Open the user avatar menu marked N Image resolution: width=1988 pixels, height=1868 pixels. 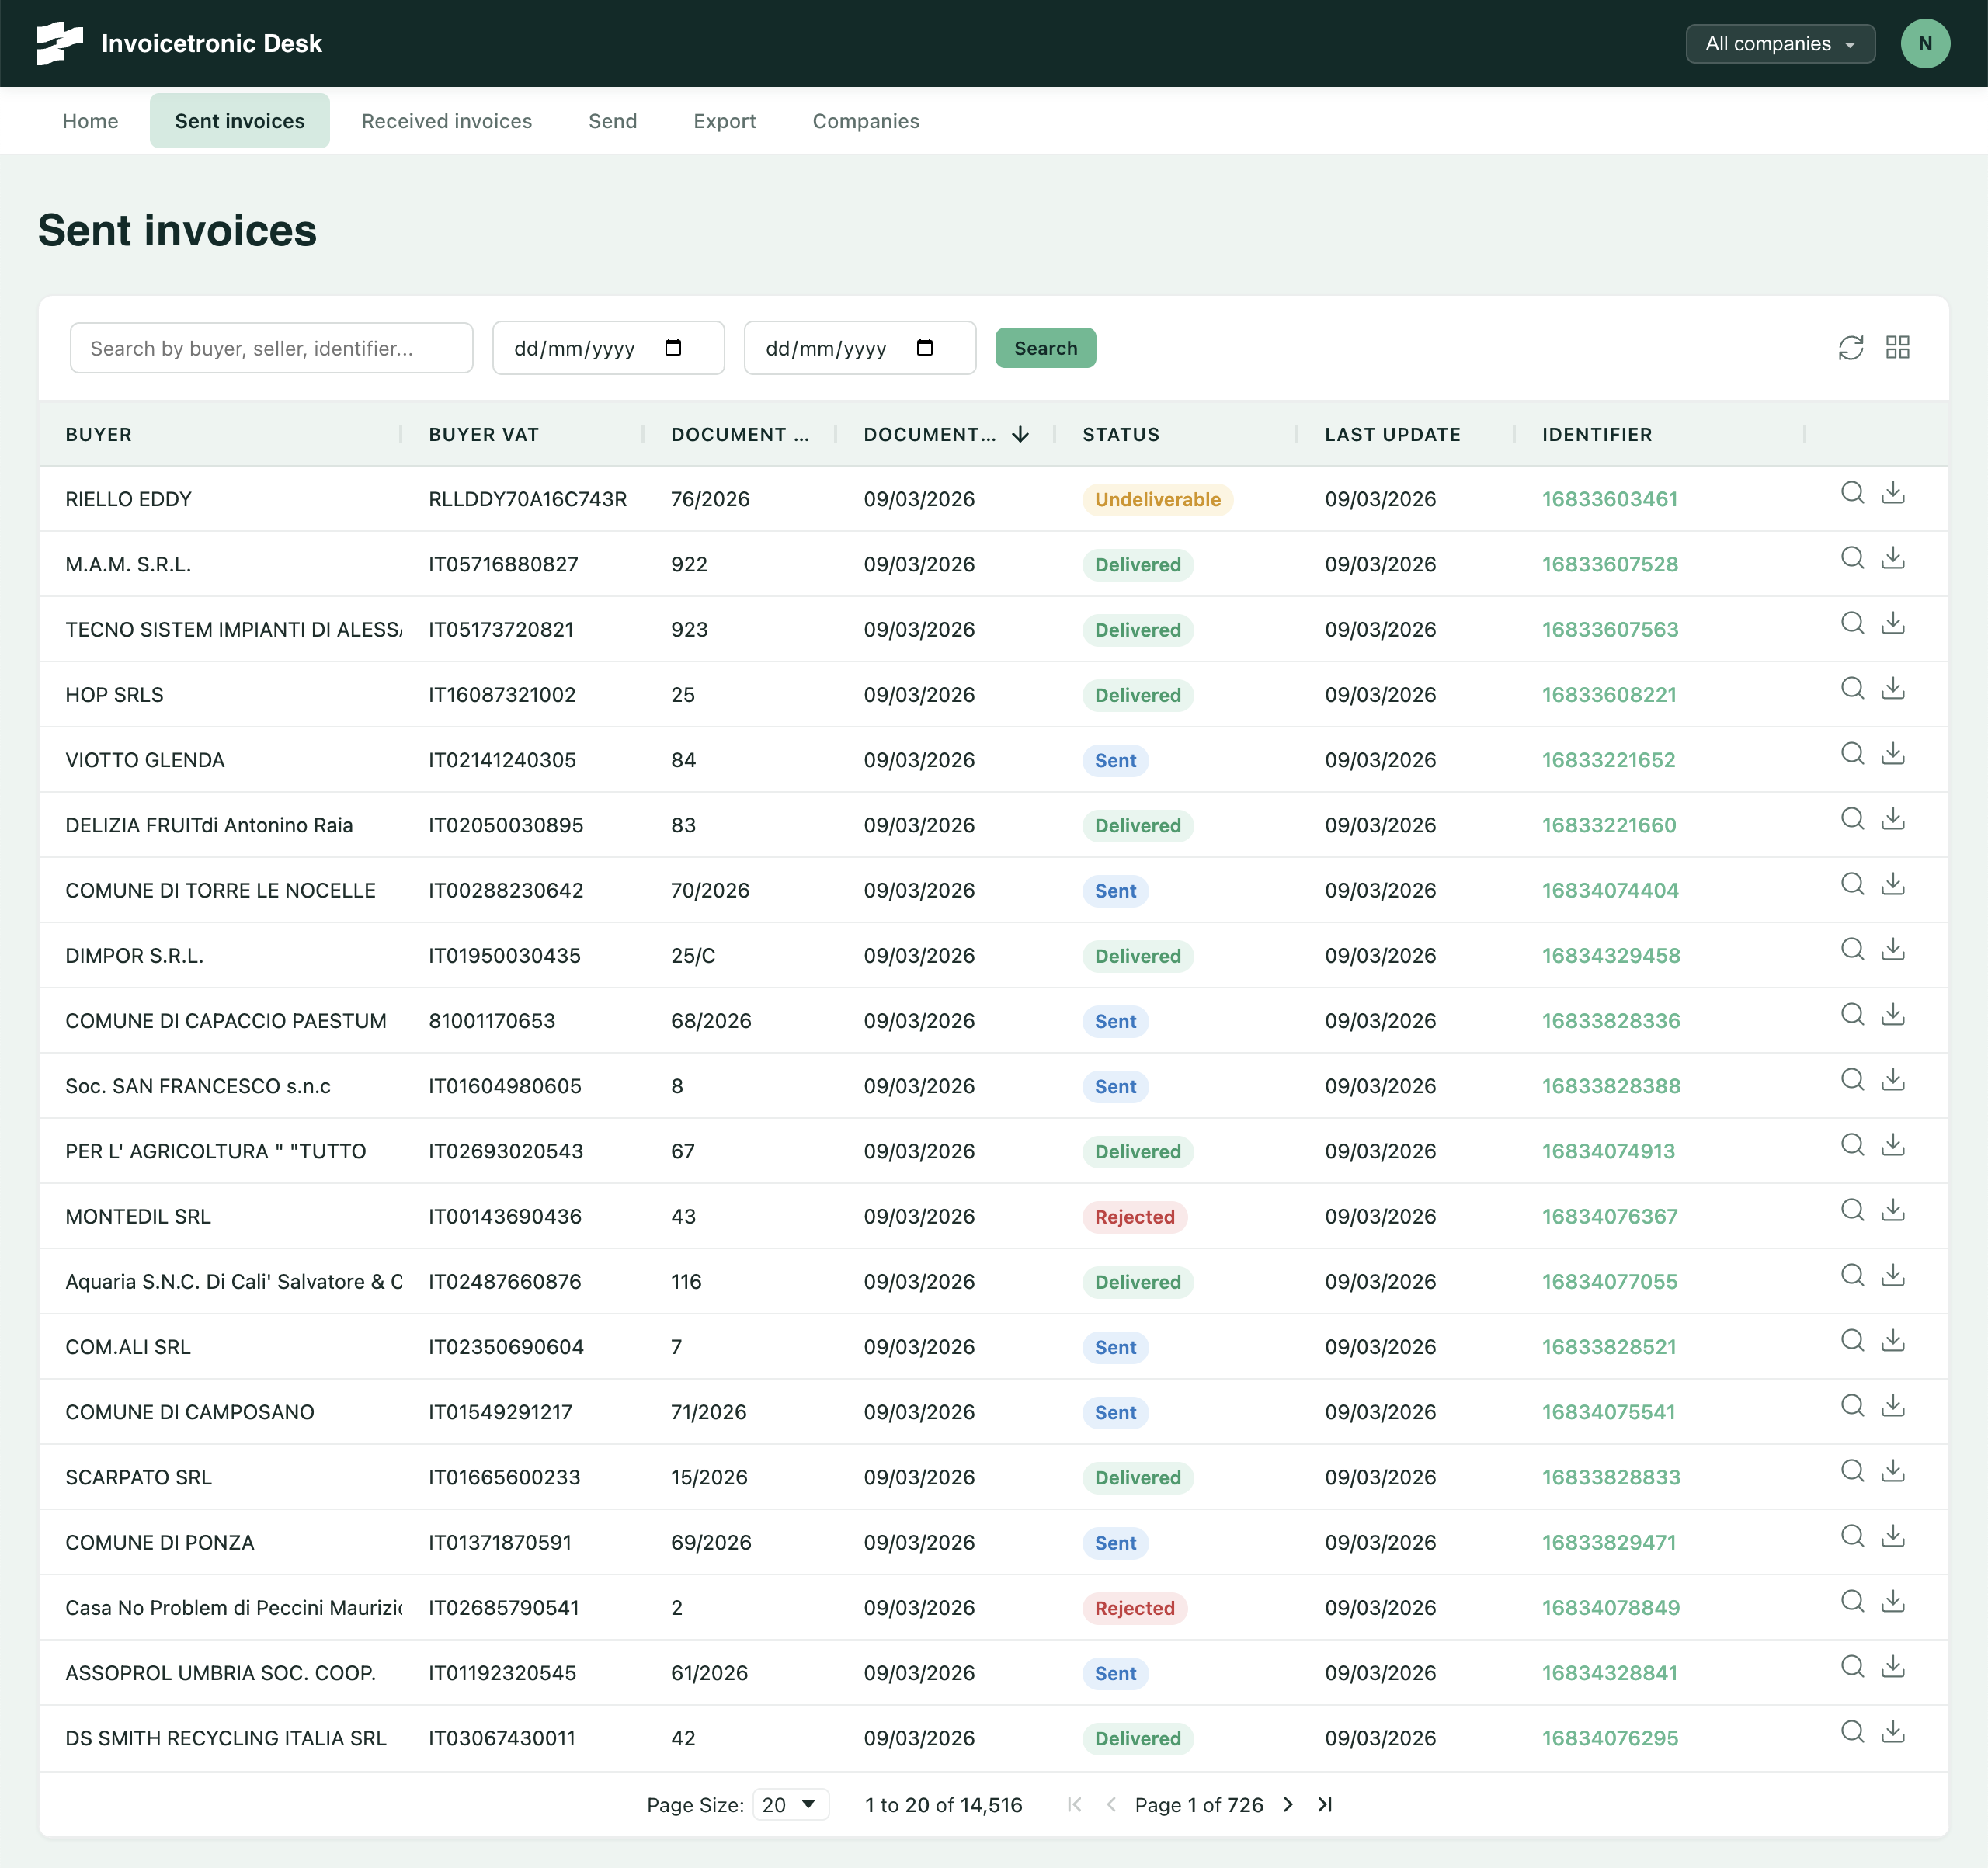pyautogui.click(x=1925, y=43)
